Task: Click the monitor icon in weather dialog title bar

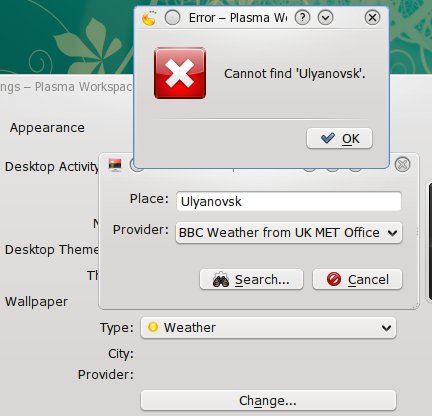Action: pyautogui.click(x=115, y=165)
